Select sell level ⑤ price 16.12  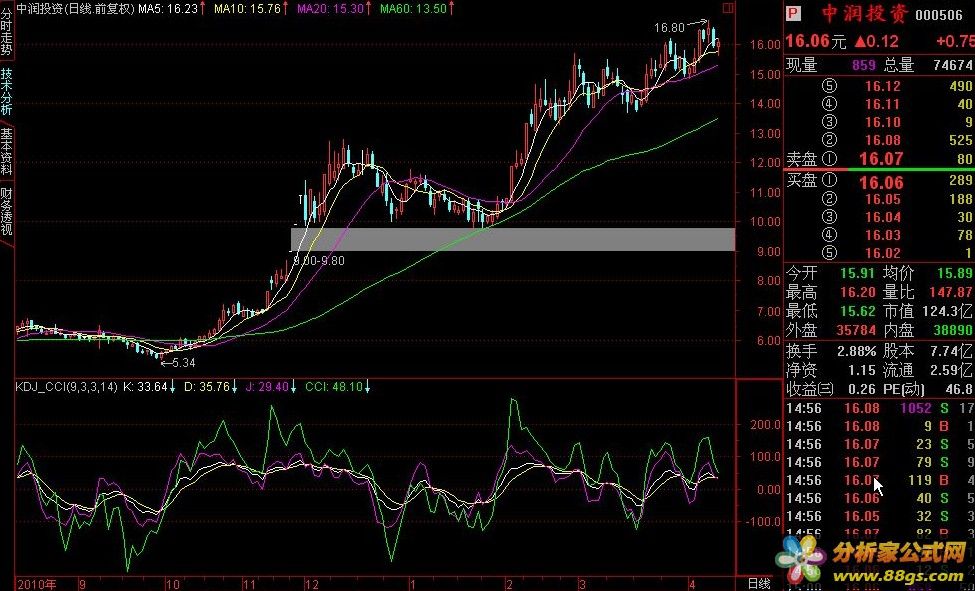coord(882,86)
